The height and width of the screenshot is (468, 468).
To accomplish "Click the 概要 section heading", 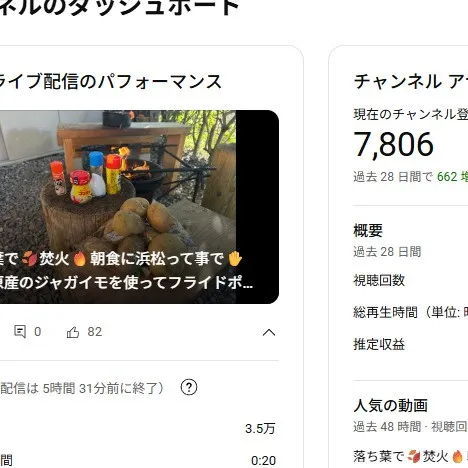I will [x=368, y=231].
